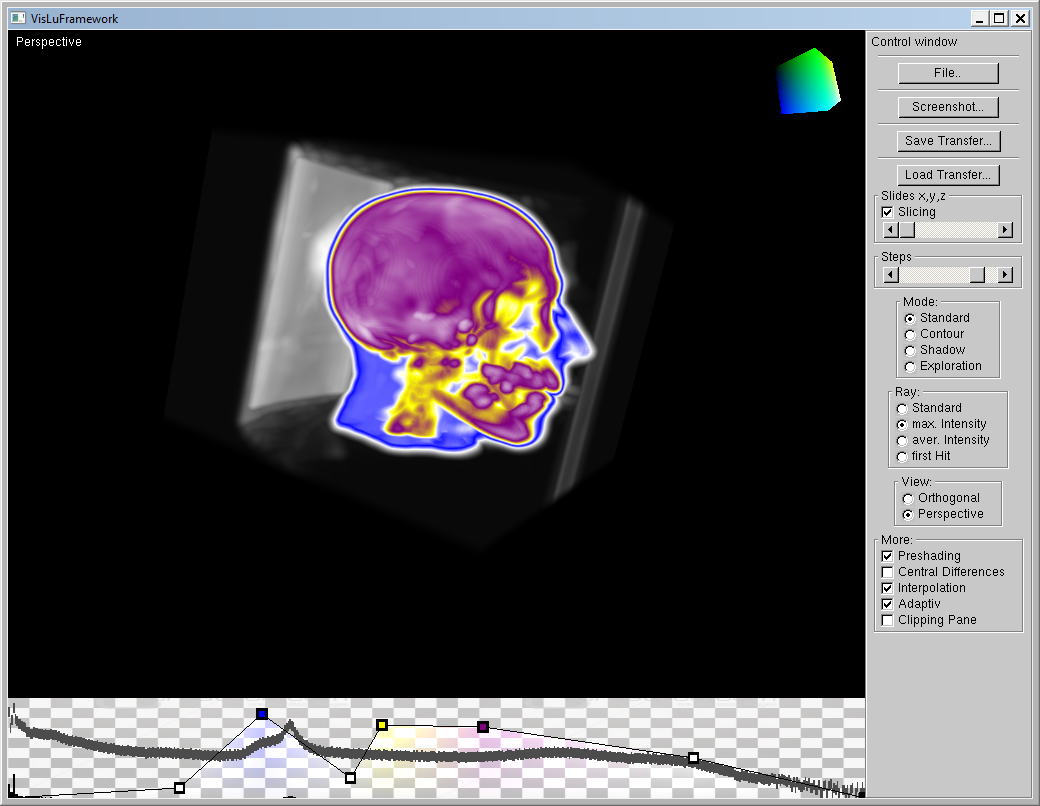Change Ray mode to first Hit
The width and height of the screenshot is (1040, 806).
[x=901, y=455]
